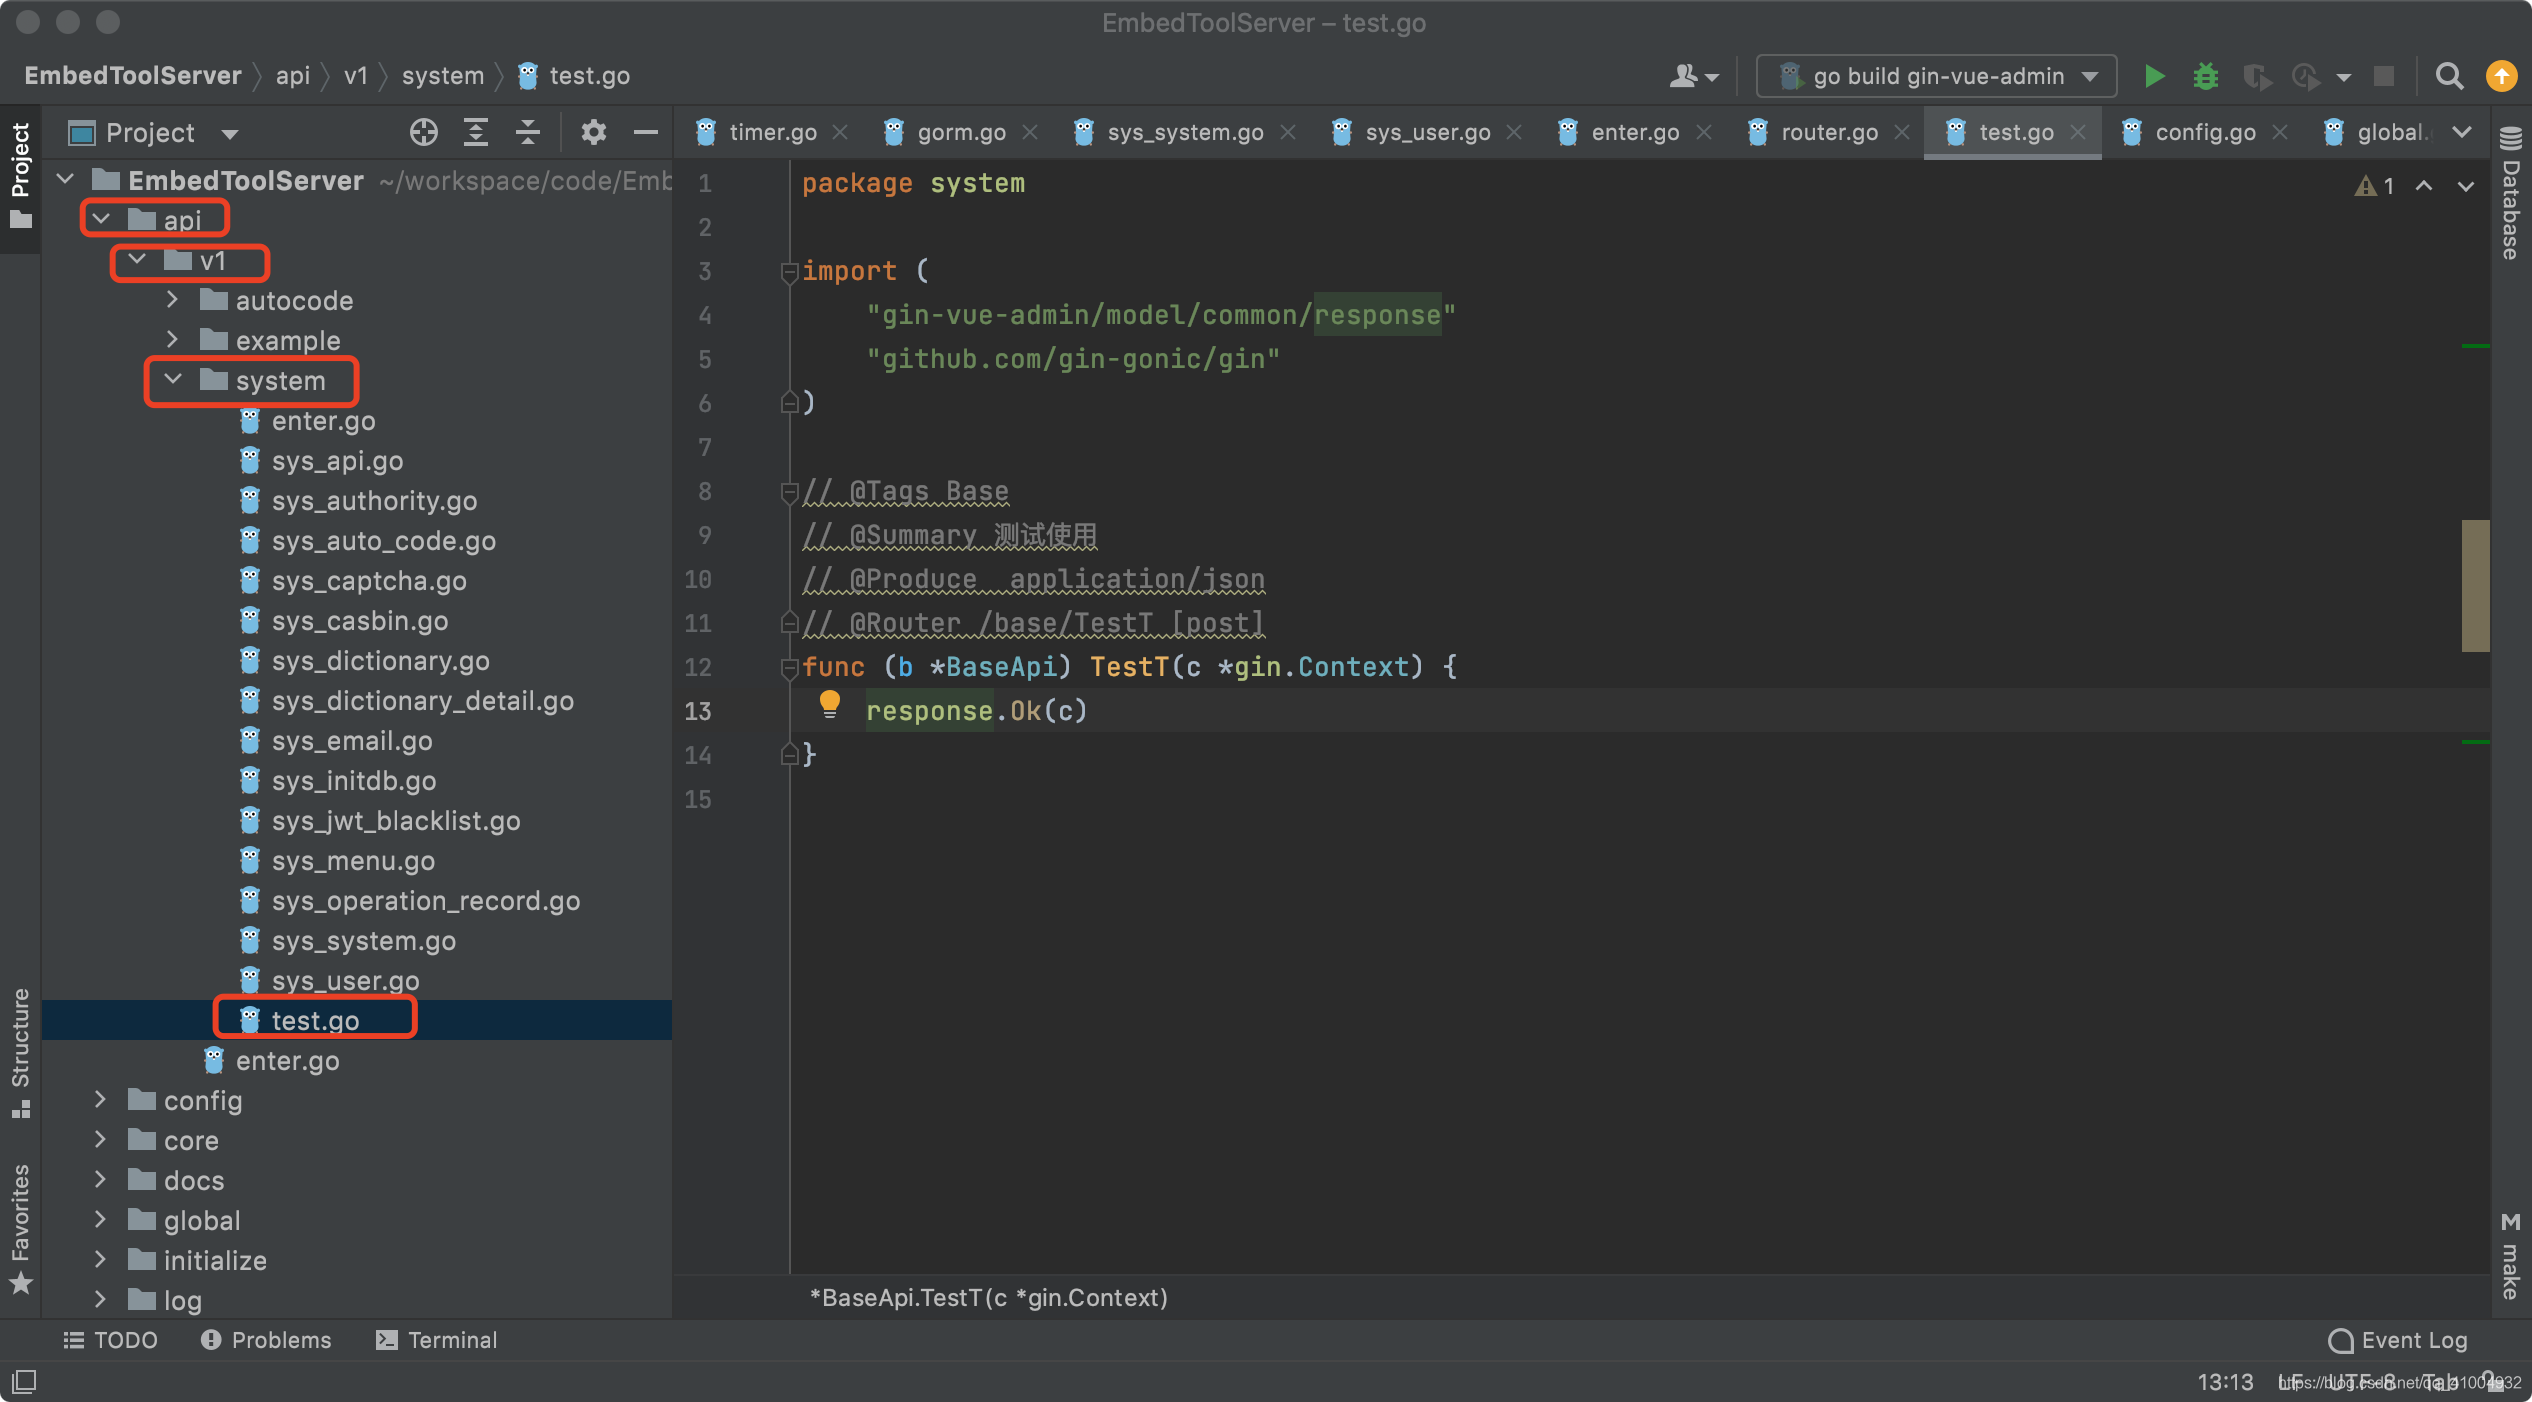Viewport: 2532px width, 1402px height.
Task: Switch to the router.go tab
Action: pos(1828,132)
